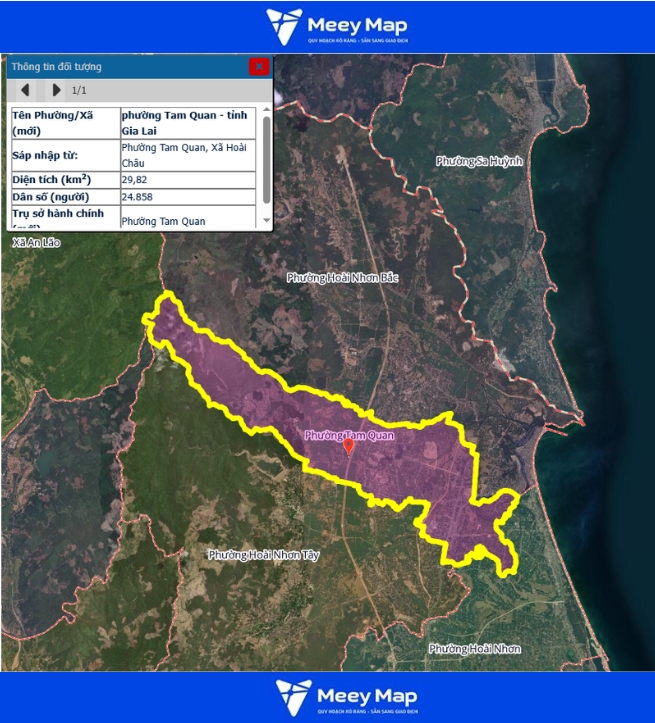Click the previous record arrow in info panel

(25, 90)
